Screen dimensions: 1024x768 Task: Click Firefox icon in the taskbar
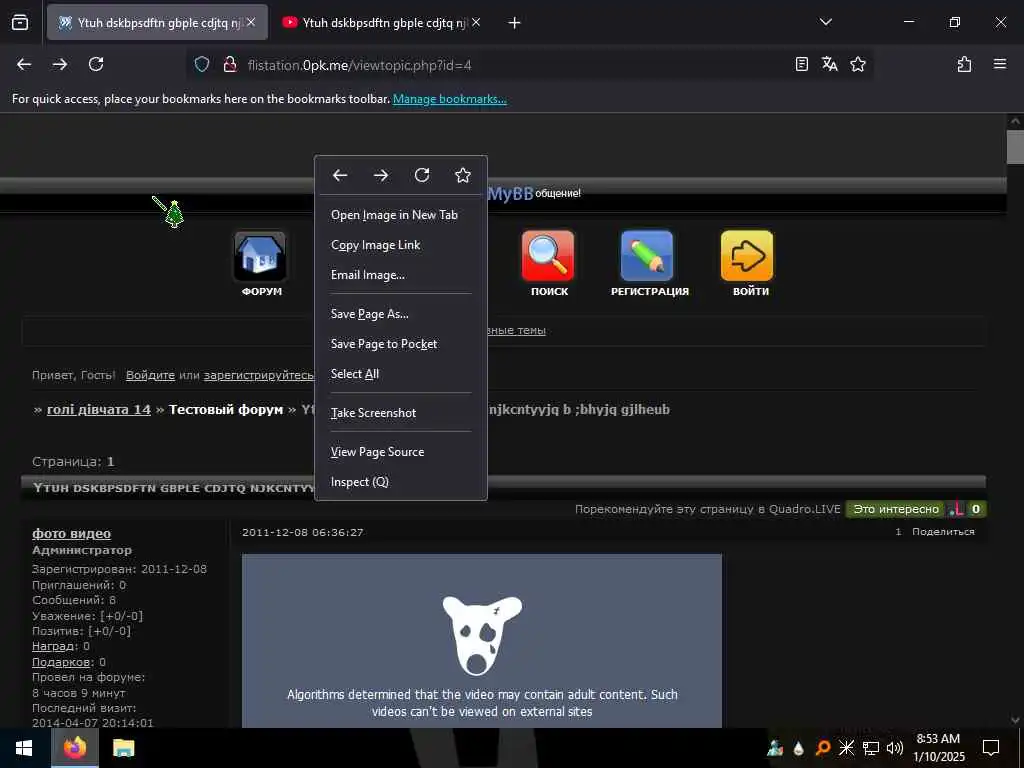tap(75, 748)
